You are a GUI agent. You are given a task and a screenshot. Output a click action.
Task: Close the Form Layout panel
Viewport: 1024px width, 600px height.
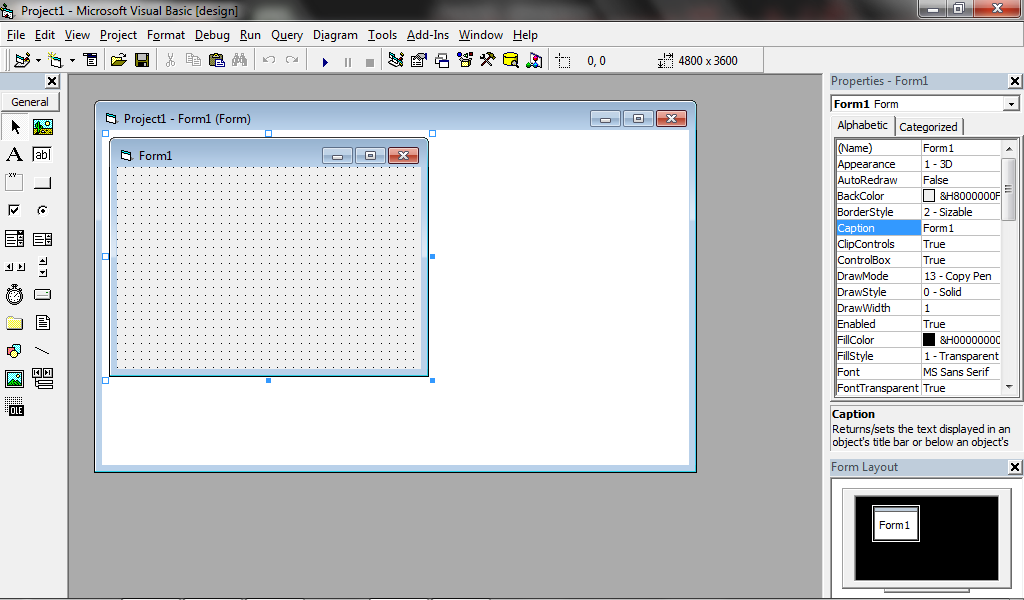pyautogui.click(x=1014, y=467)
